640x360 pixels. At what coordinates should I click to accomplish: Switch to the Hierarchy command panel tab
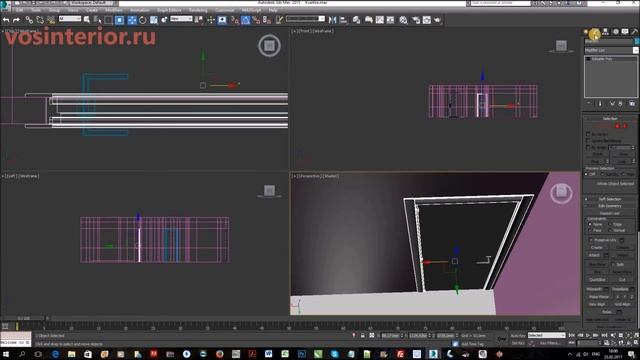click(605, 32)
